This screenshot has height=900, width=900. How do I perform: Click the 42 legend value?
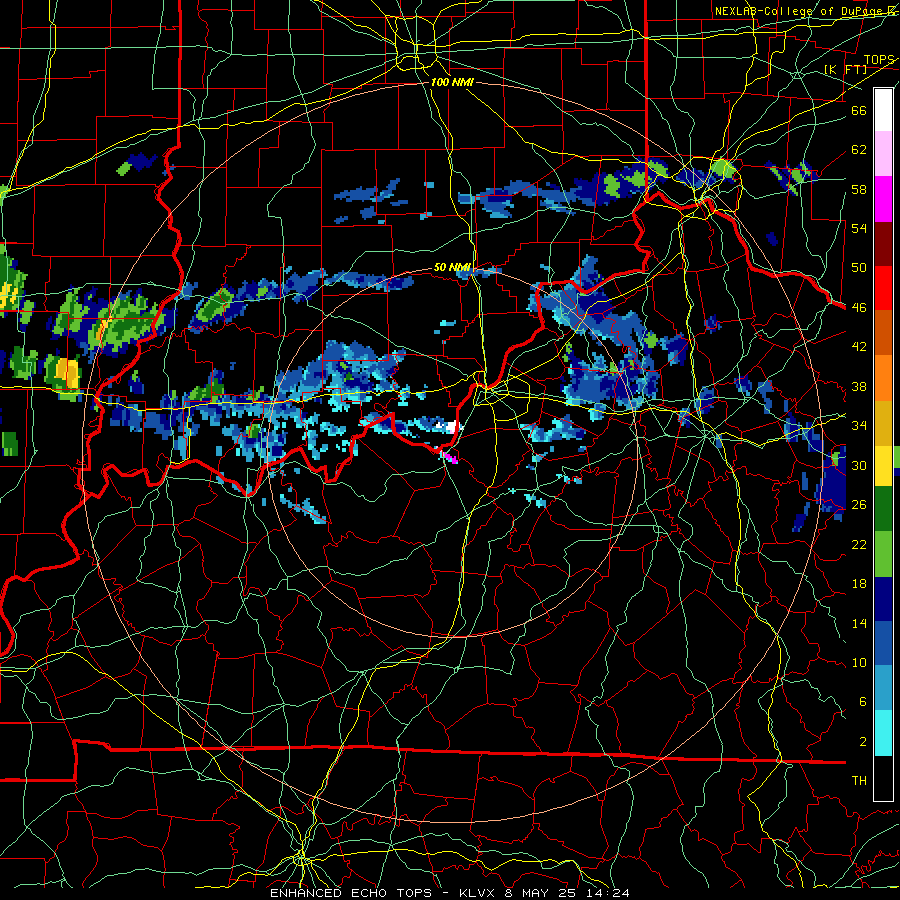pos(859,346)
